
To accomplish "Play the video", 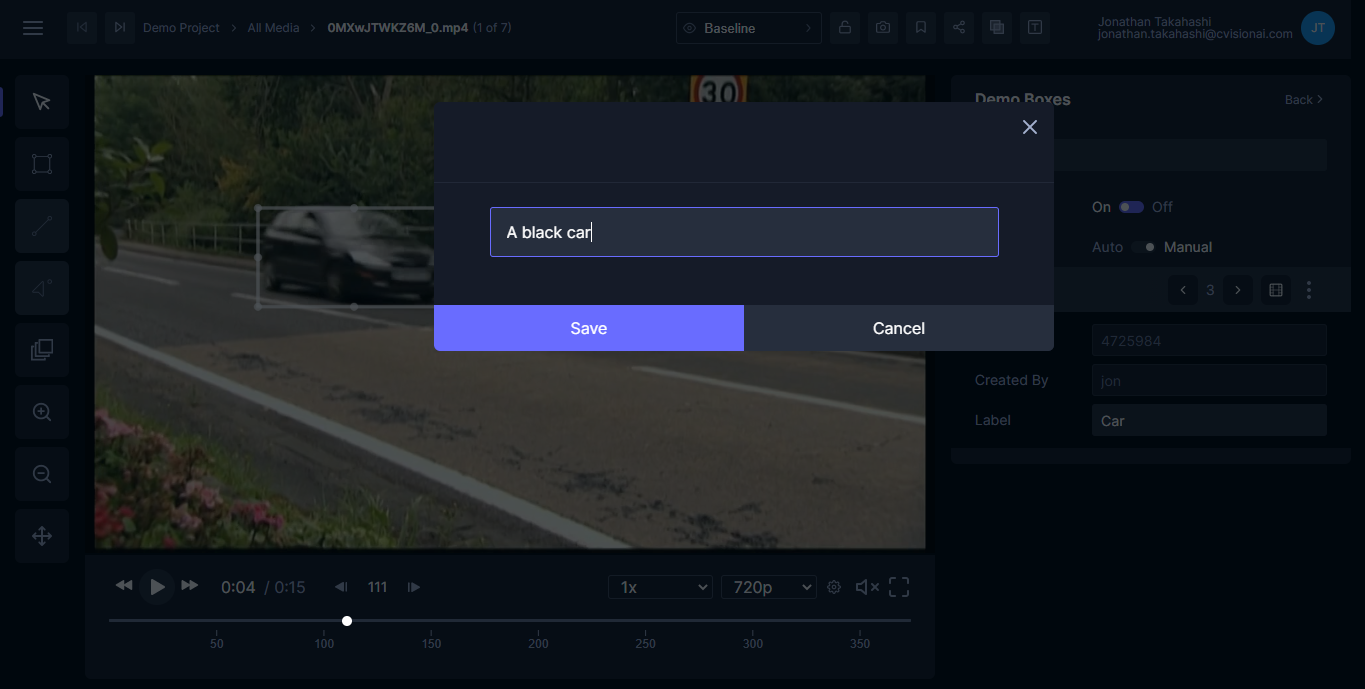I will (157, 587).
